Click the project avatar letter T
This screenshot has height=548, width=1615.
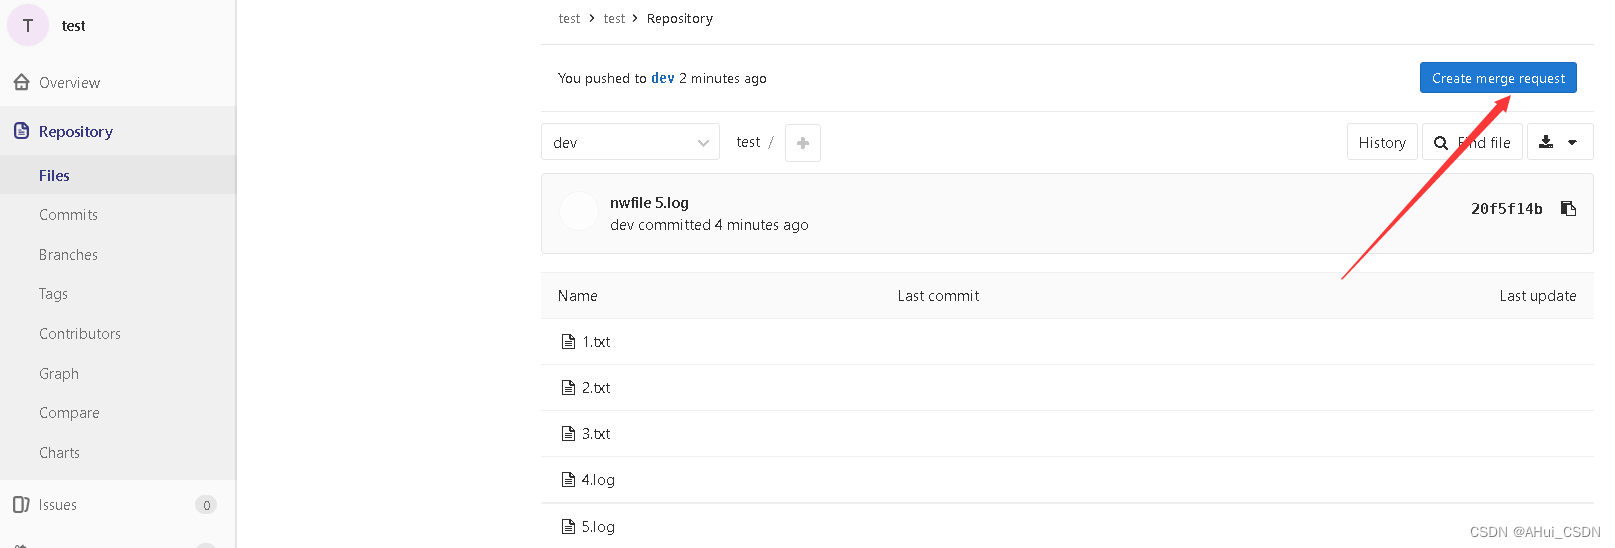[x=28, y=26]
